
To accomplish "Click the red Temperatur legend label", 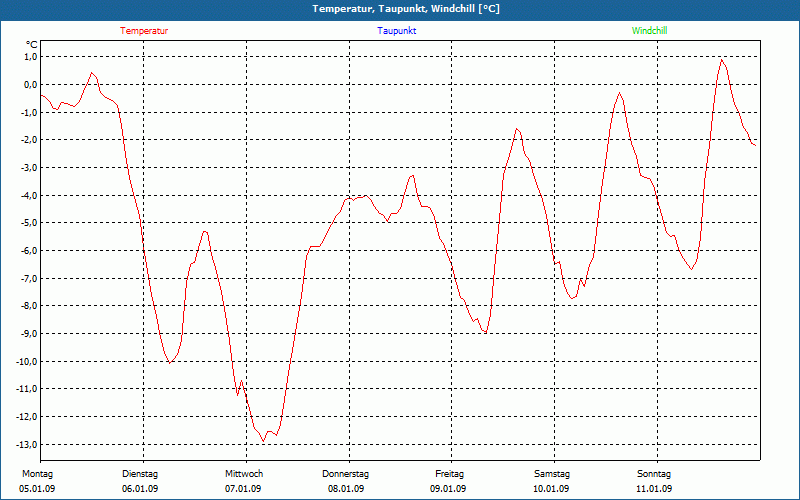I will coord(144,31).
